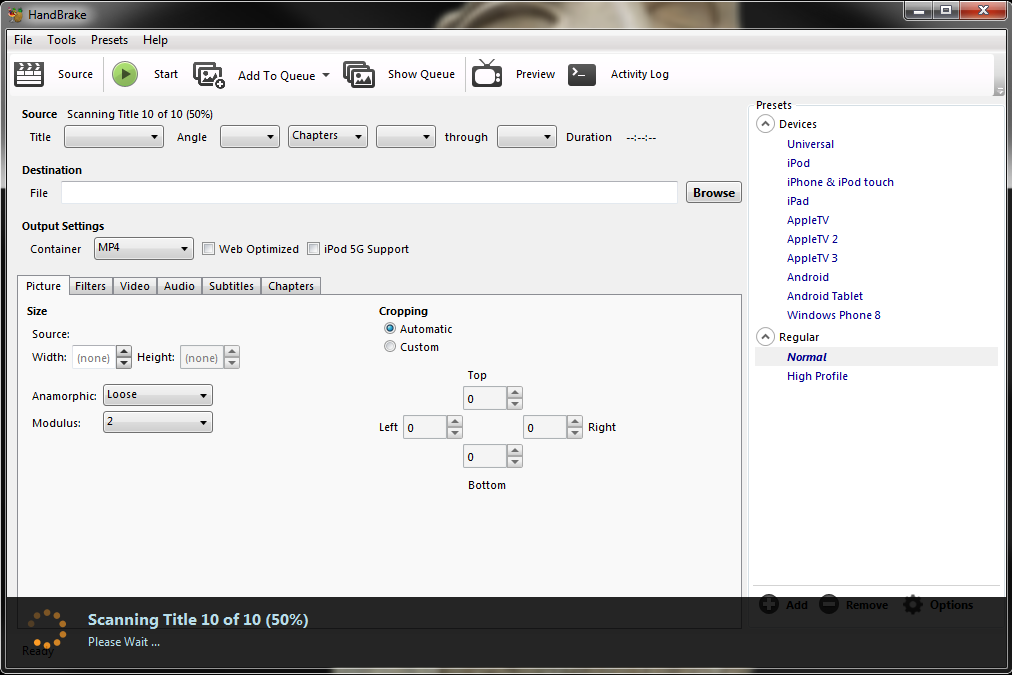Open the Add To Queue dropdown arrow

pyautogui.click(x=325, y=76)
